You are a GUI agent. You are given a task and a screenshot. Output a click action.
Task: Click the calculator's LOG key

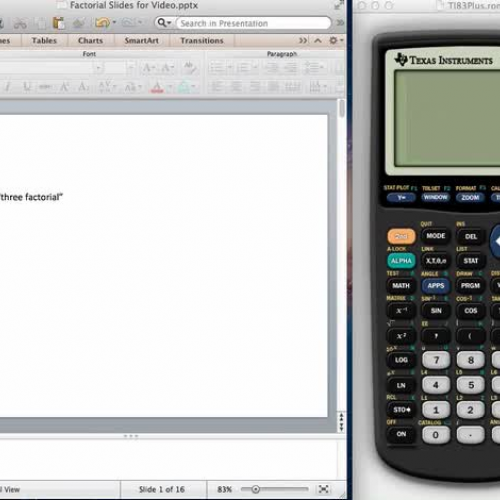[x=401, y=360]
